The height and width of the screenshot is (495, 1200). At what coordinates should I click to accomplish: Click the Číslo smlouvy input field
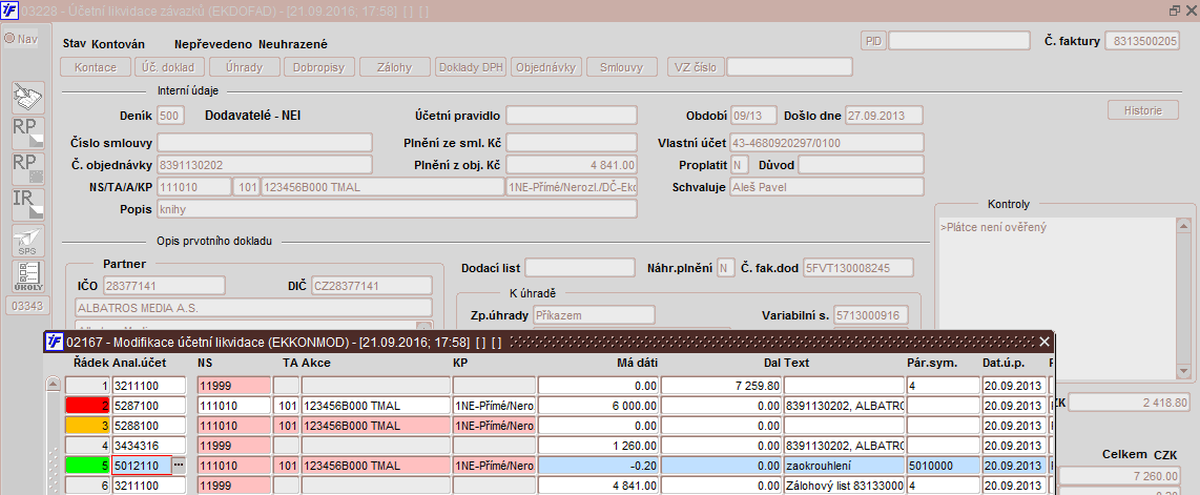point(264,143)
